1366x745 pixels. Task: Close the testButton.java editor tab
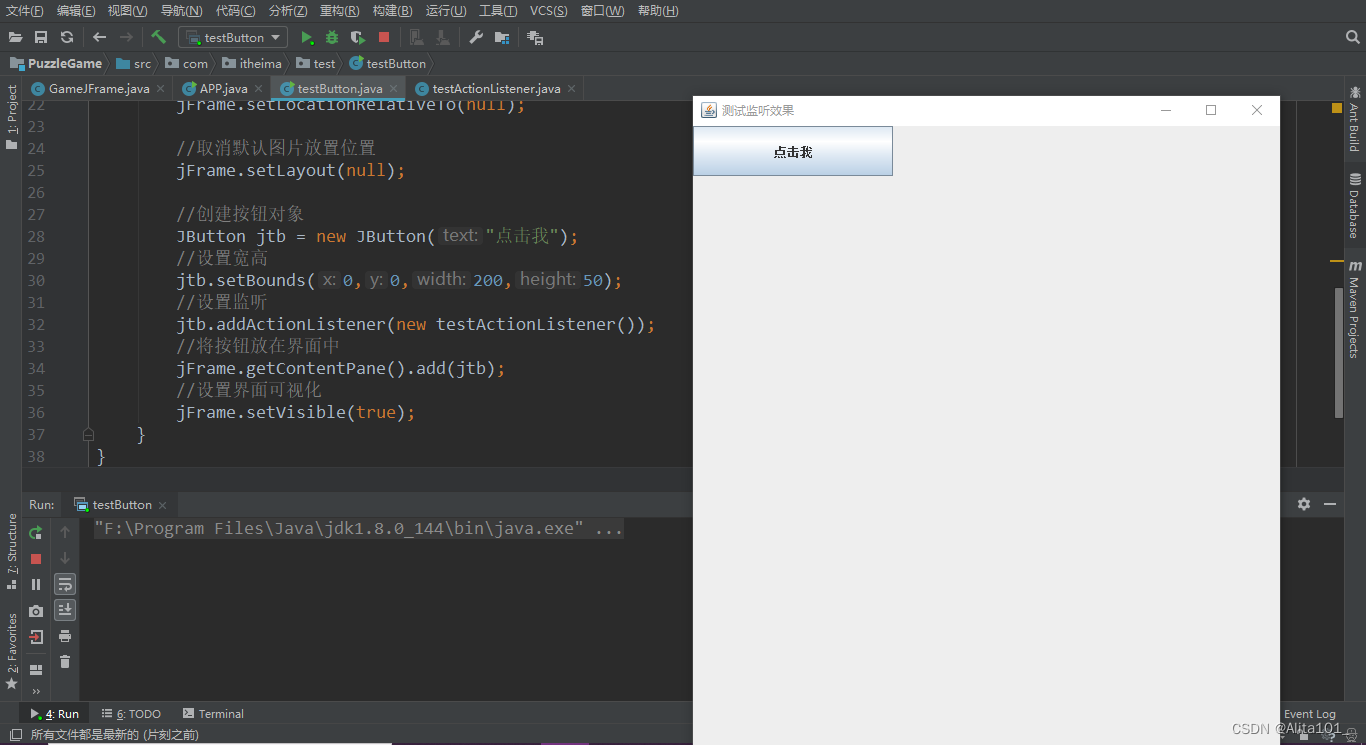tap(393, 89)
